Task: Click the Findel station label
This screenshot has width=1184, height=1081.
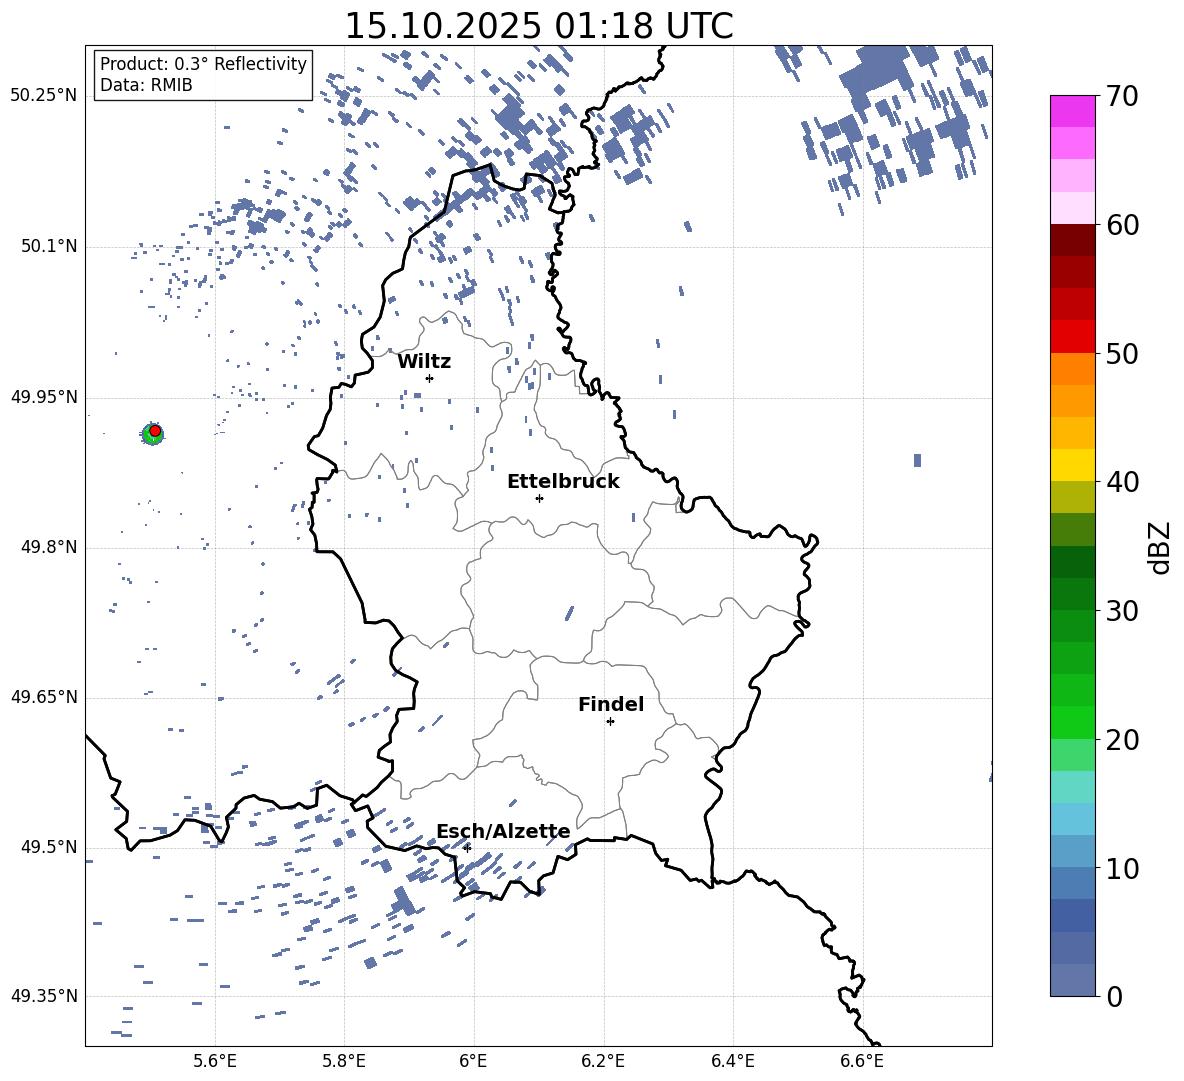Action: pyautogui.click(x=611, y=704)
